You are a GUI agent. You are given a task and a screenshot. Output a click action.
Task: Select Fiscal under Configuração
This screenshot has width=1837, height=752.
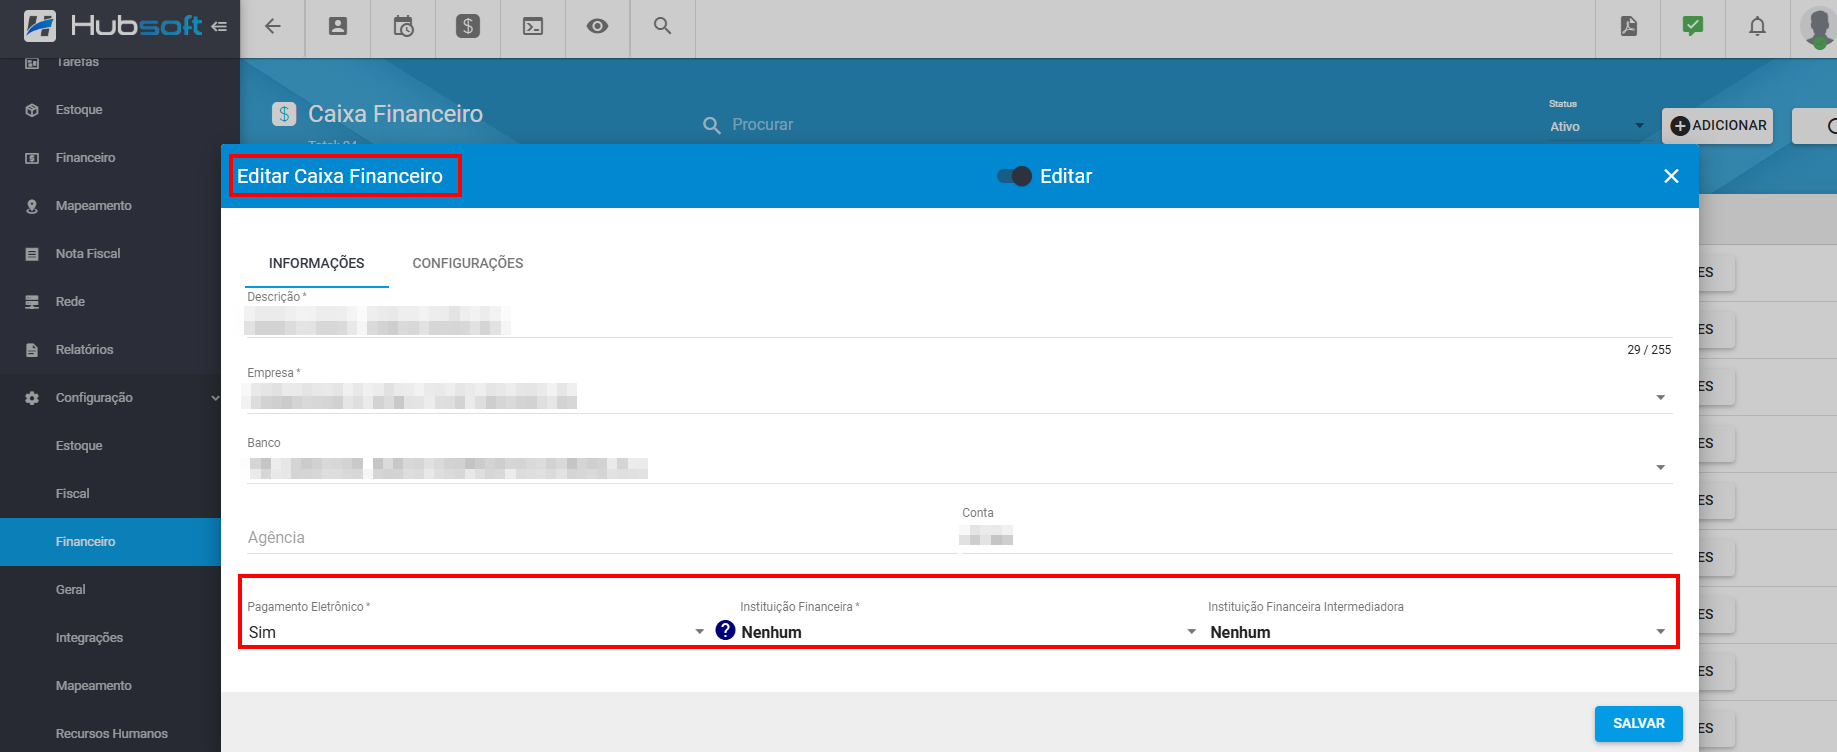pyautogui.click(x=72, y=494)
